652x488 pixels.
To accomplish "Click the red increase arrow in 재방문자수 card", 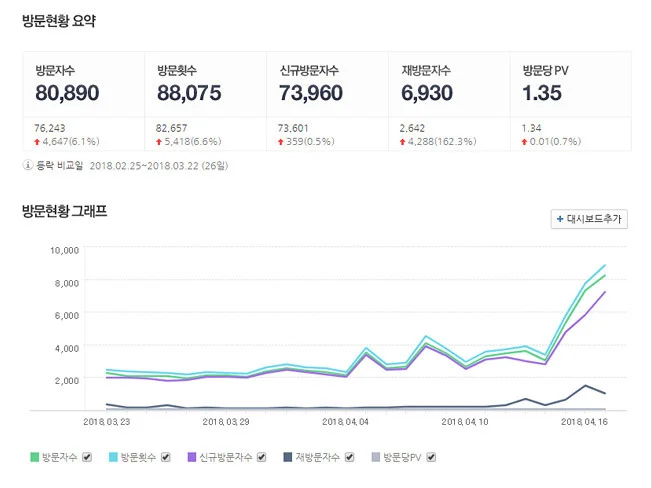I will pos(404,142).
